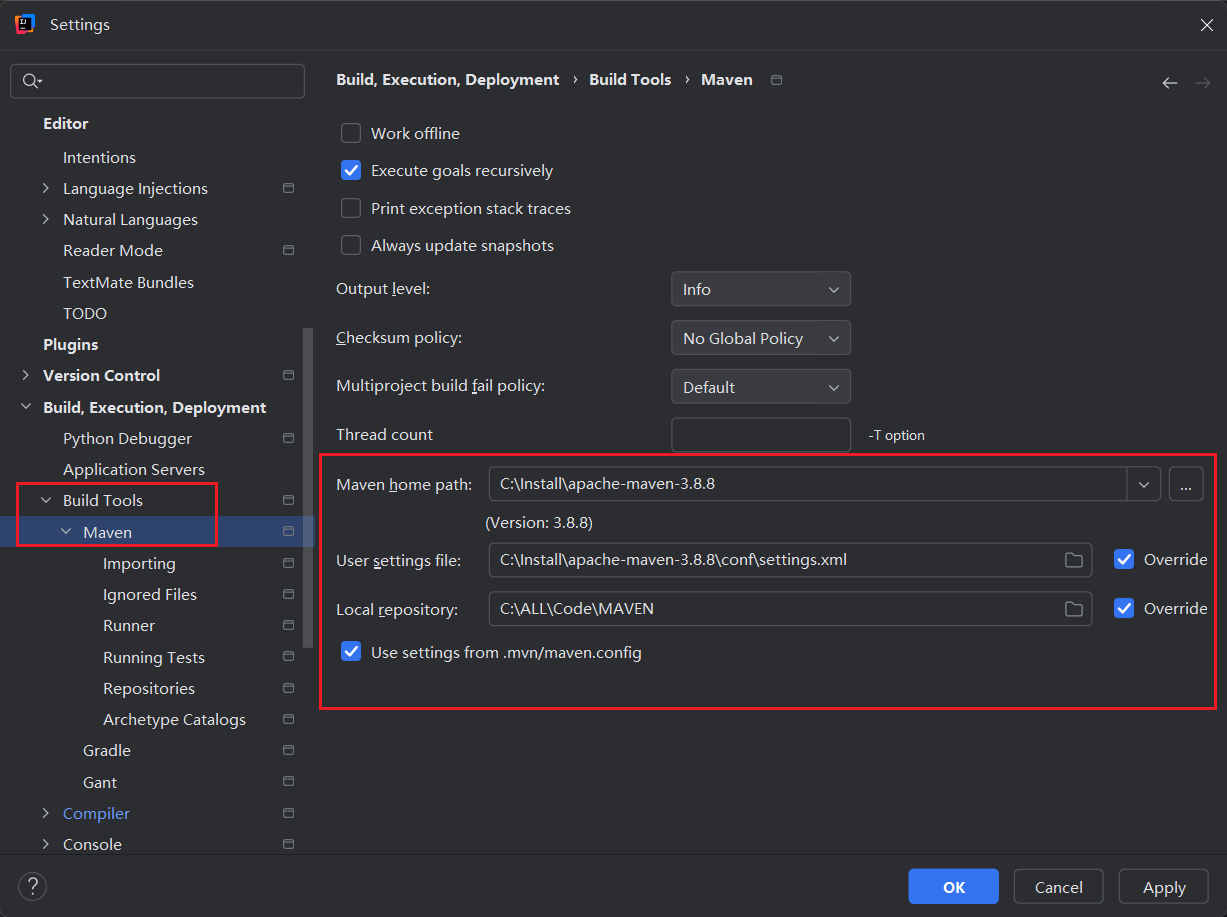The width and height of the screenshot is (1227, 917).
Task: Click project icon beside Ignored Files row
Action: tap(288, 594)
